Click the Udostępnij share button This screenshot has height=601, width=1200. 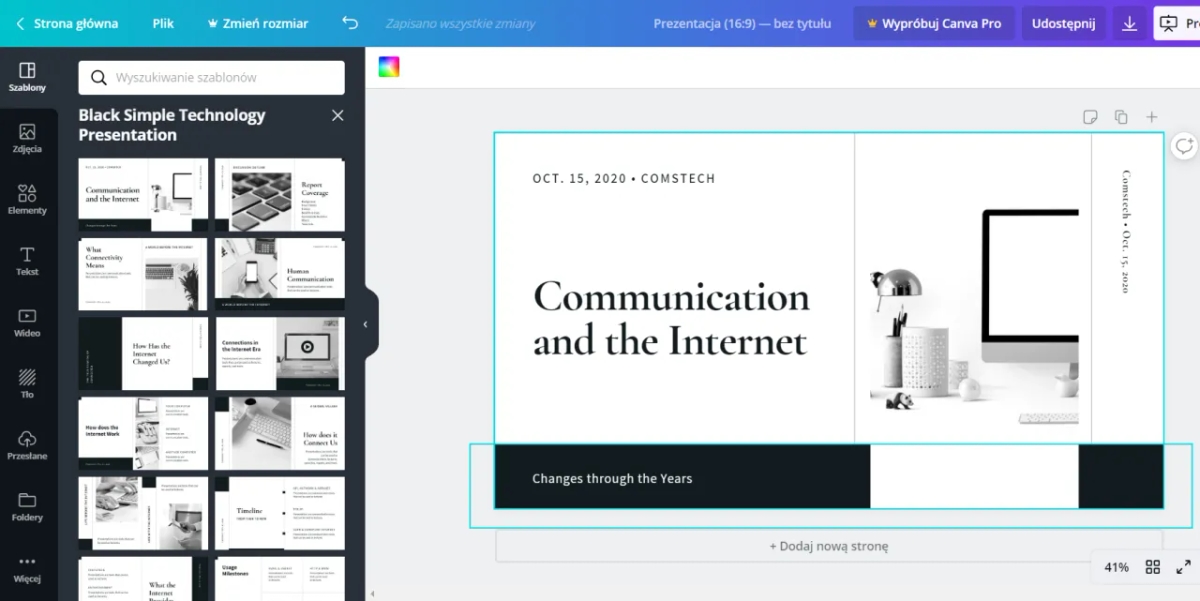pos(1063,23)
